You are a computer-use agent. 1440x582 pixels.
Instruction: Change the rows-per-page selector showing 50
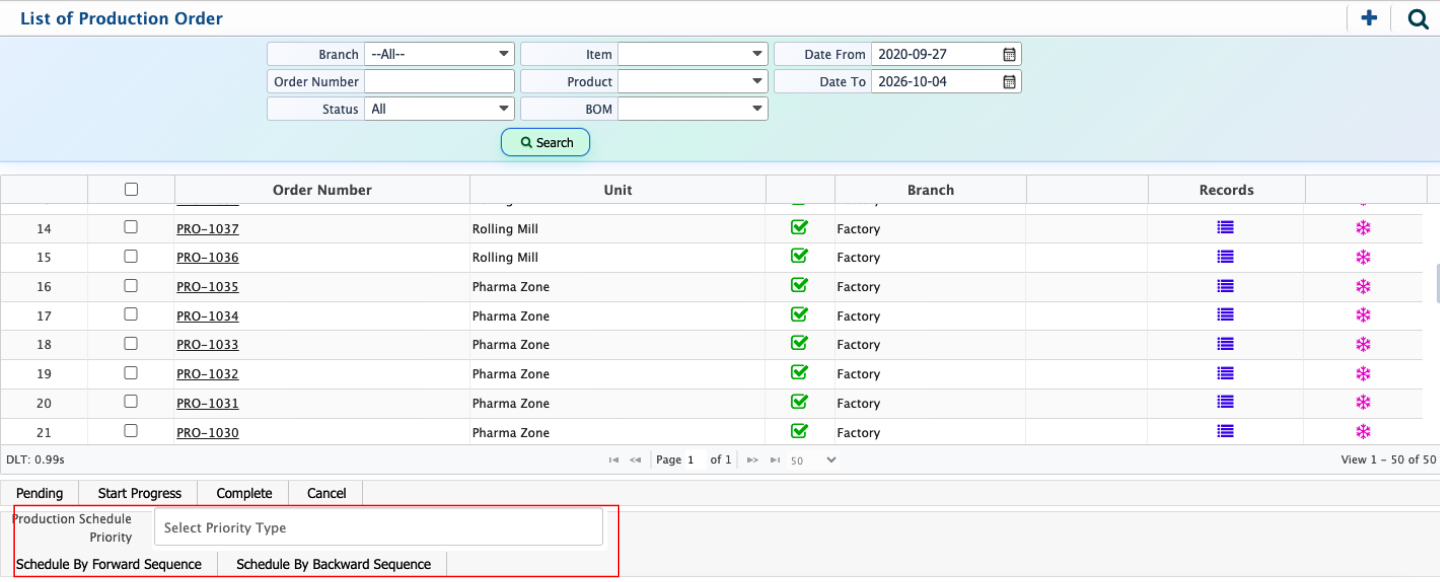tap(812, 460)
